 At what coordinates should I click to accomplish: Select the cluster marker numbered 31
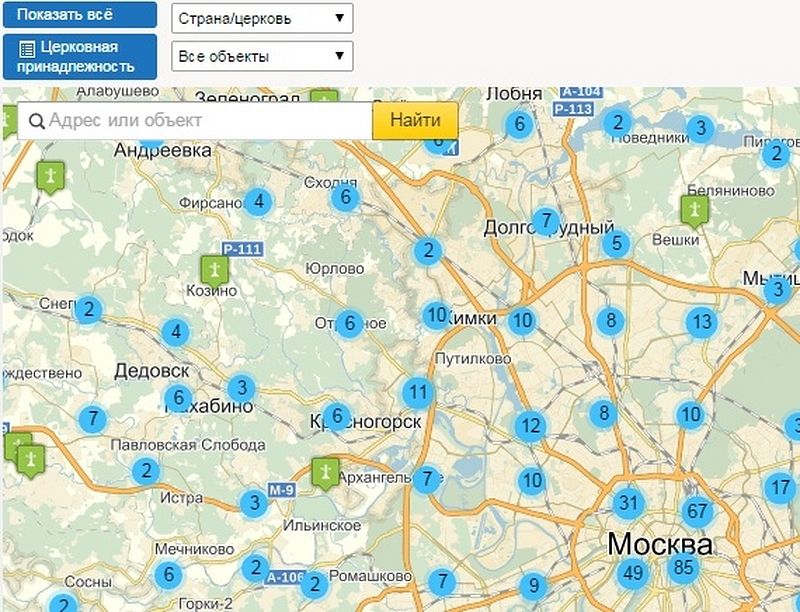pyautogui.click(x=628, y=502)
